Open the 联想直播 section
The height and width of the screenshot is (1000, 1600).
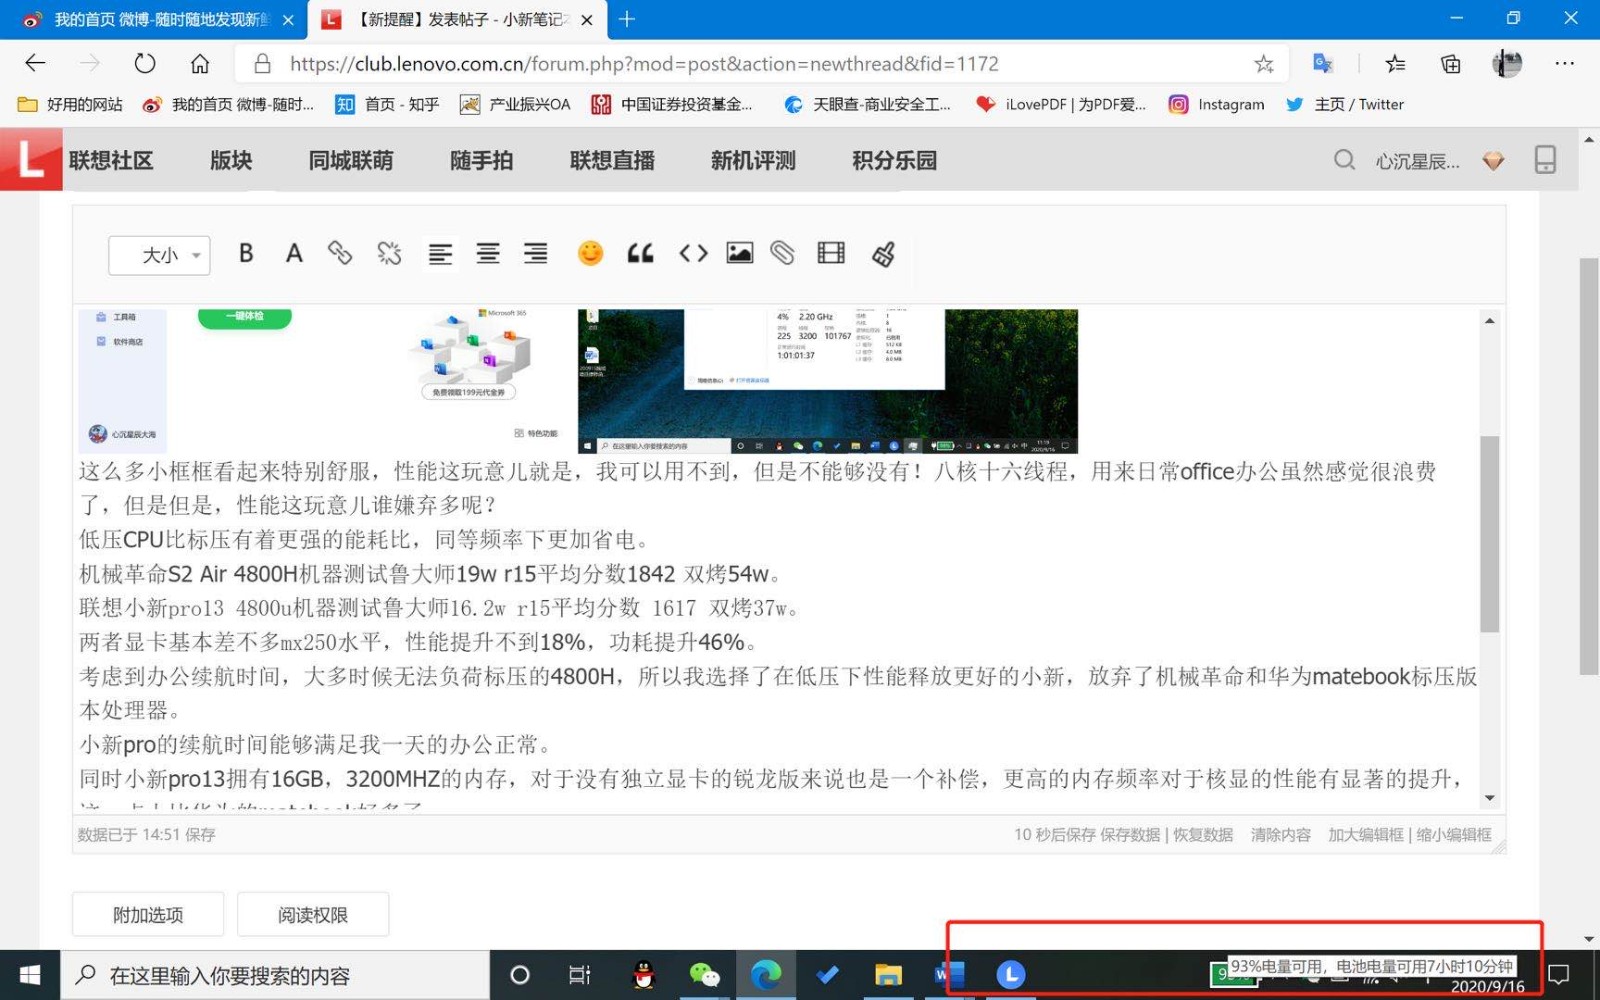(612, 160)
